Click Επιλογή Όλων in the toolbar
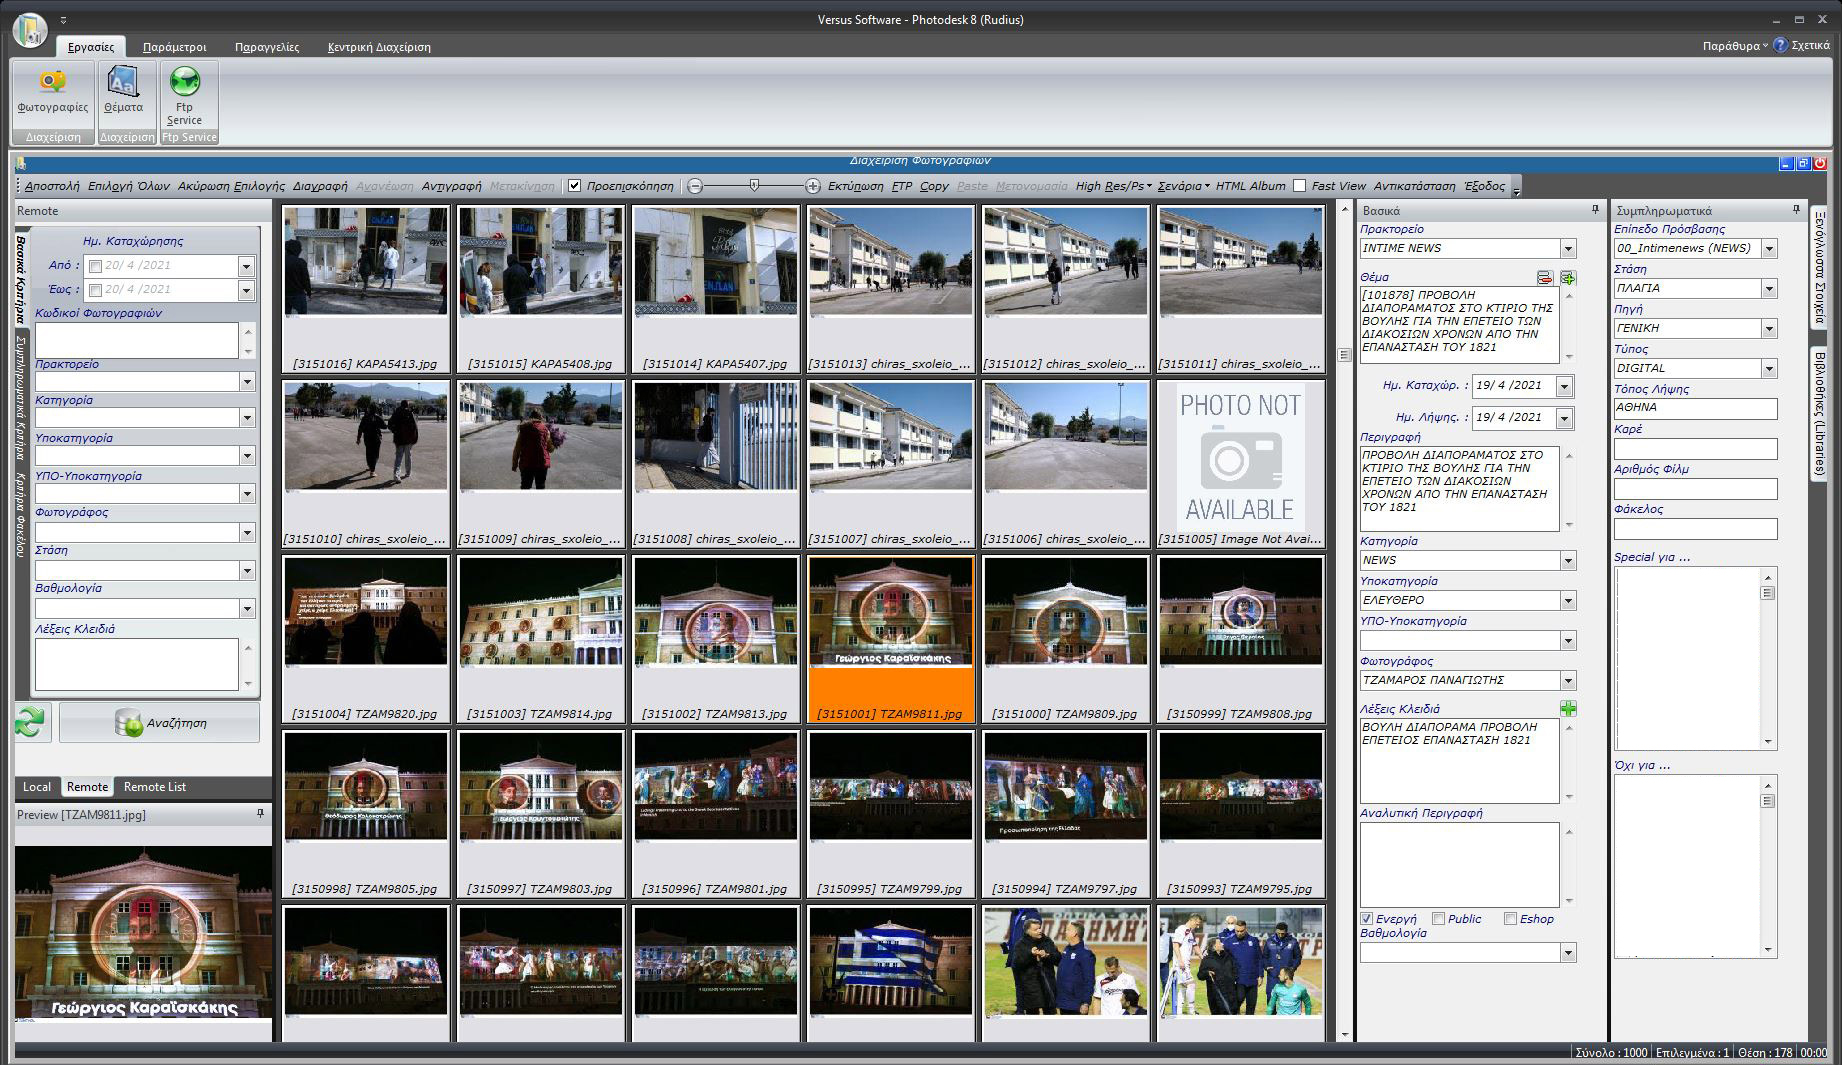The width and height of the screenshot is (1842, 1065). point(128,186)
